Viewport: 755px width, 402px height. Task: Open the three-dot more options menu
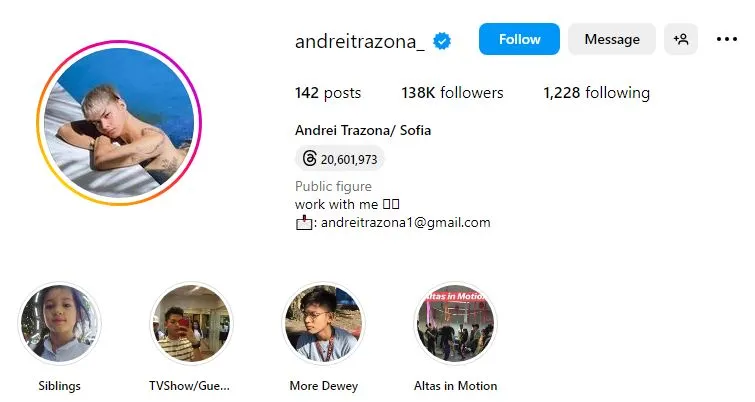[727, 39]
